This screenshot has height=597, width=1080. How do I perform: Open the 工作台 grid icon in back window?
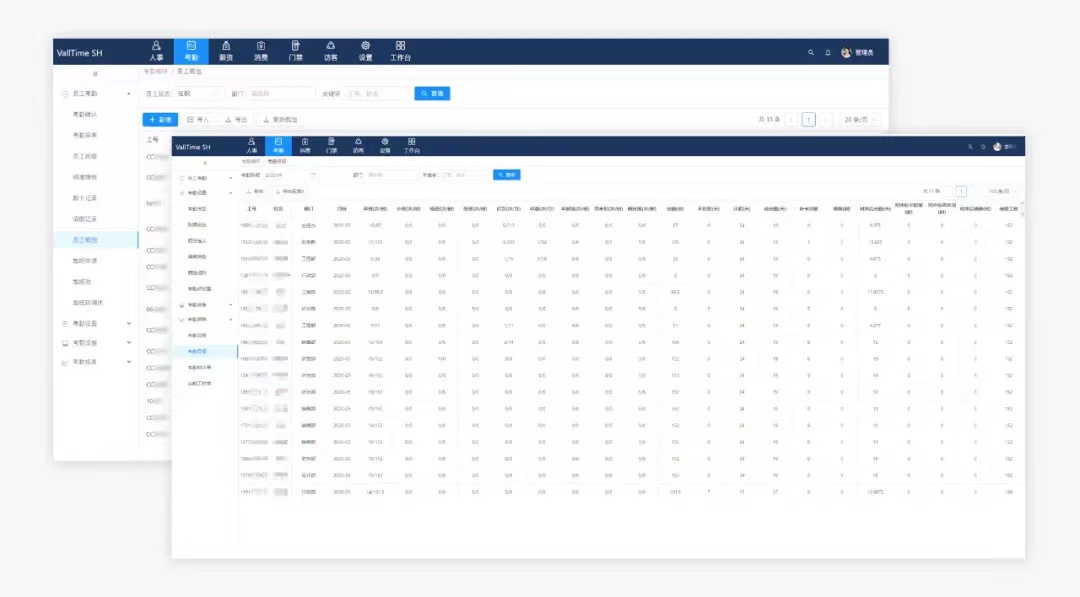point(400,51)
